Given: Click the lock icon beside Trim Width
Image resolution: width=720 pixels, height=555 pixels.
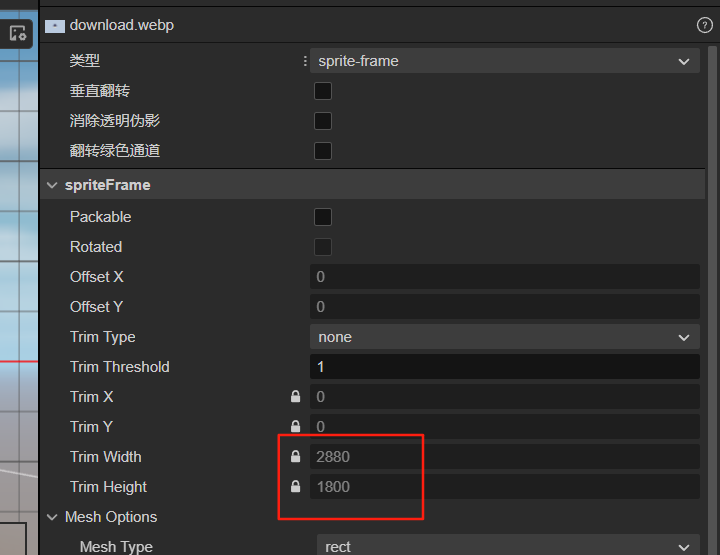Looking at the screenshot, I should click(295, 456).
